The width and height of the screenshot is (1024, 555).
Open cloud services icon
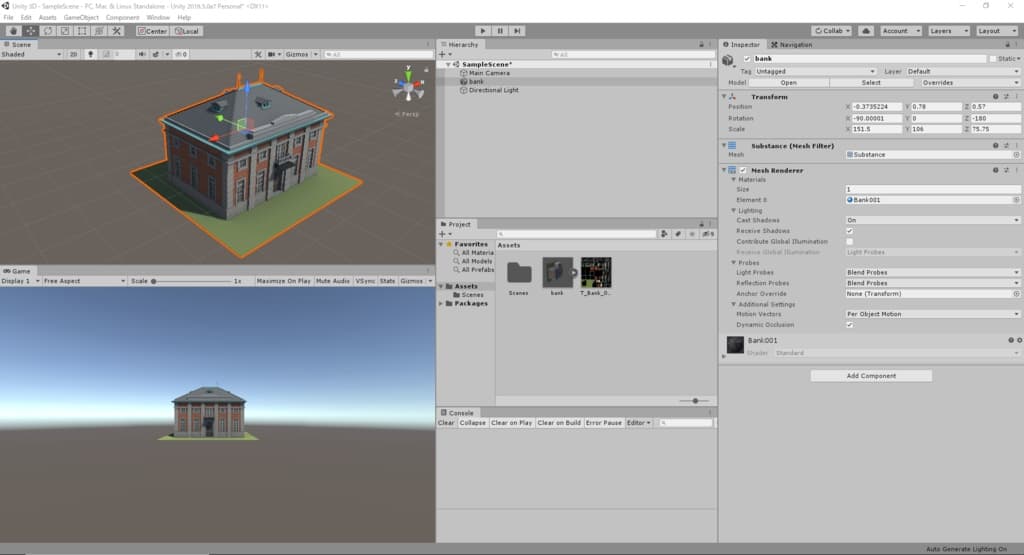coord(865,31)
